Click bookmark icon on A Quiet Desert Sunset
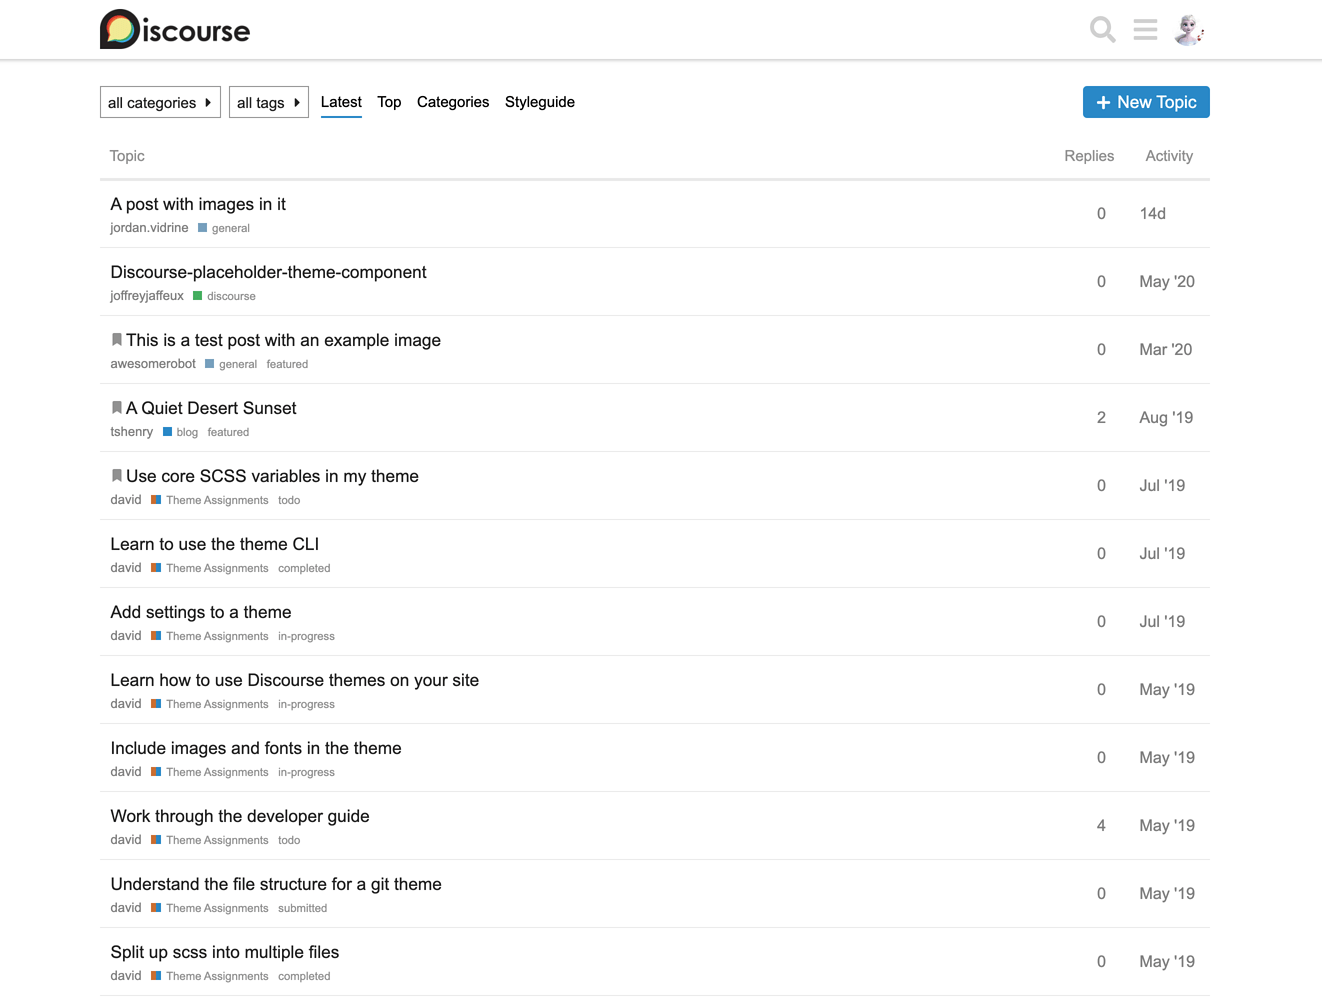The width and height of the screenshot is (1322, 1000). (x=117, y=408)
